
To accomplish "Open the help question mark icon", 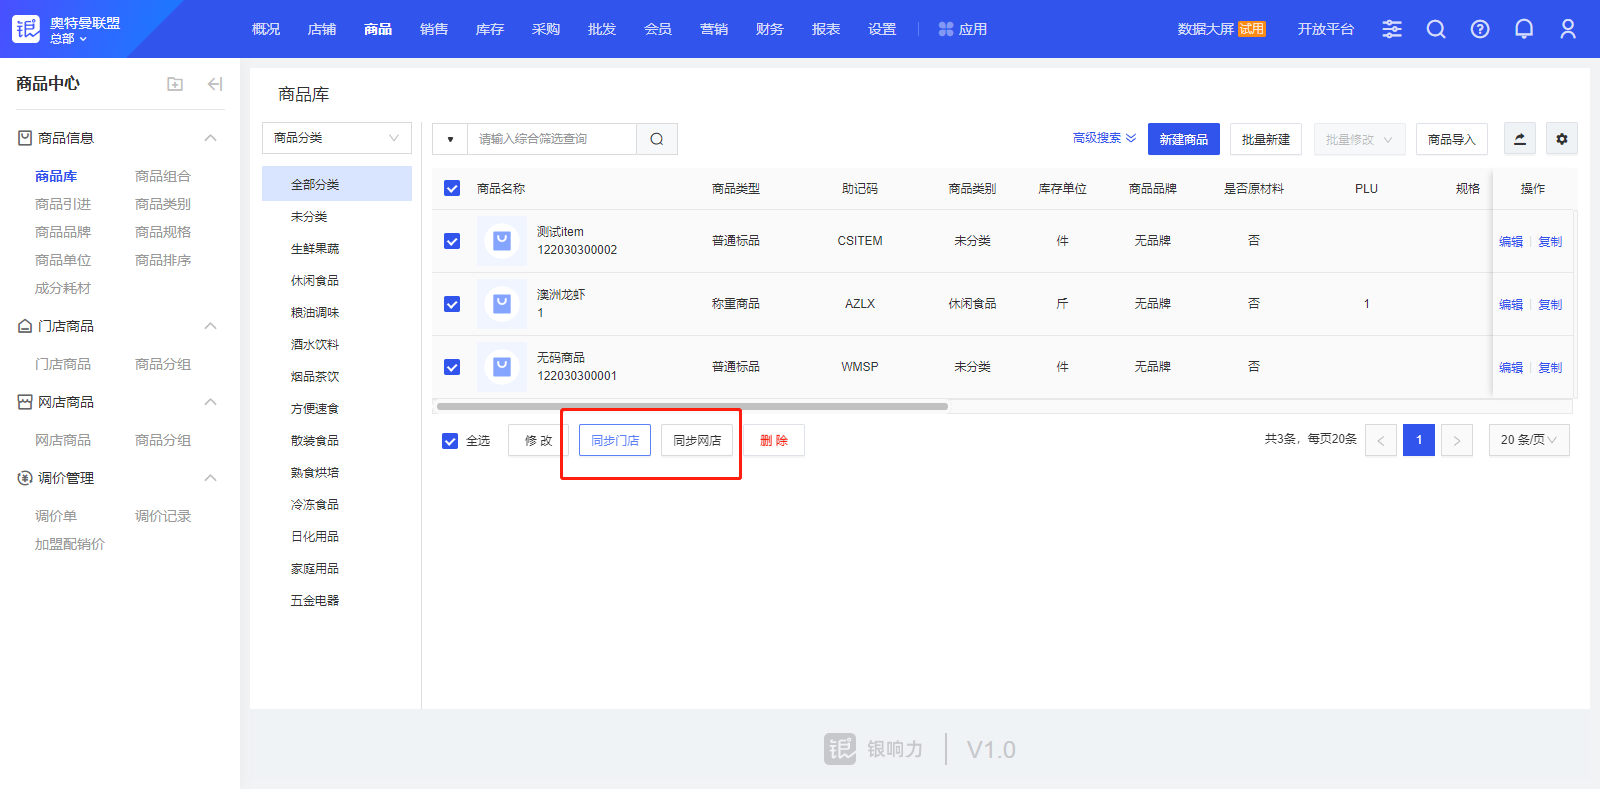I will (x=1480, y=29).
